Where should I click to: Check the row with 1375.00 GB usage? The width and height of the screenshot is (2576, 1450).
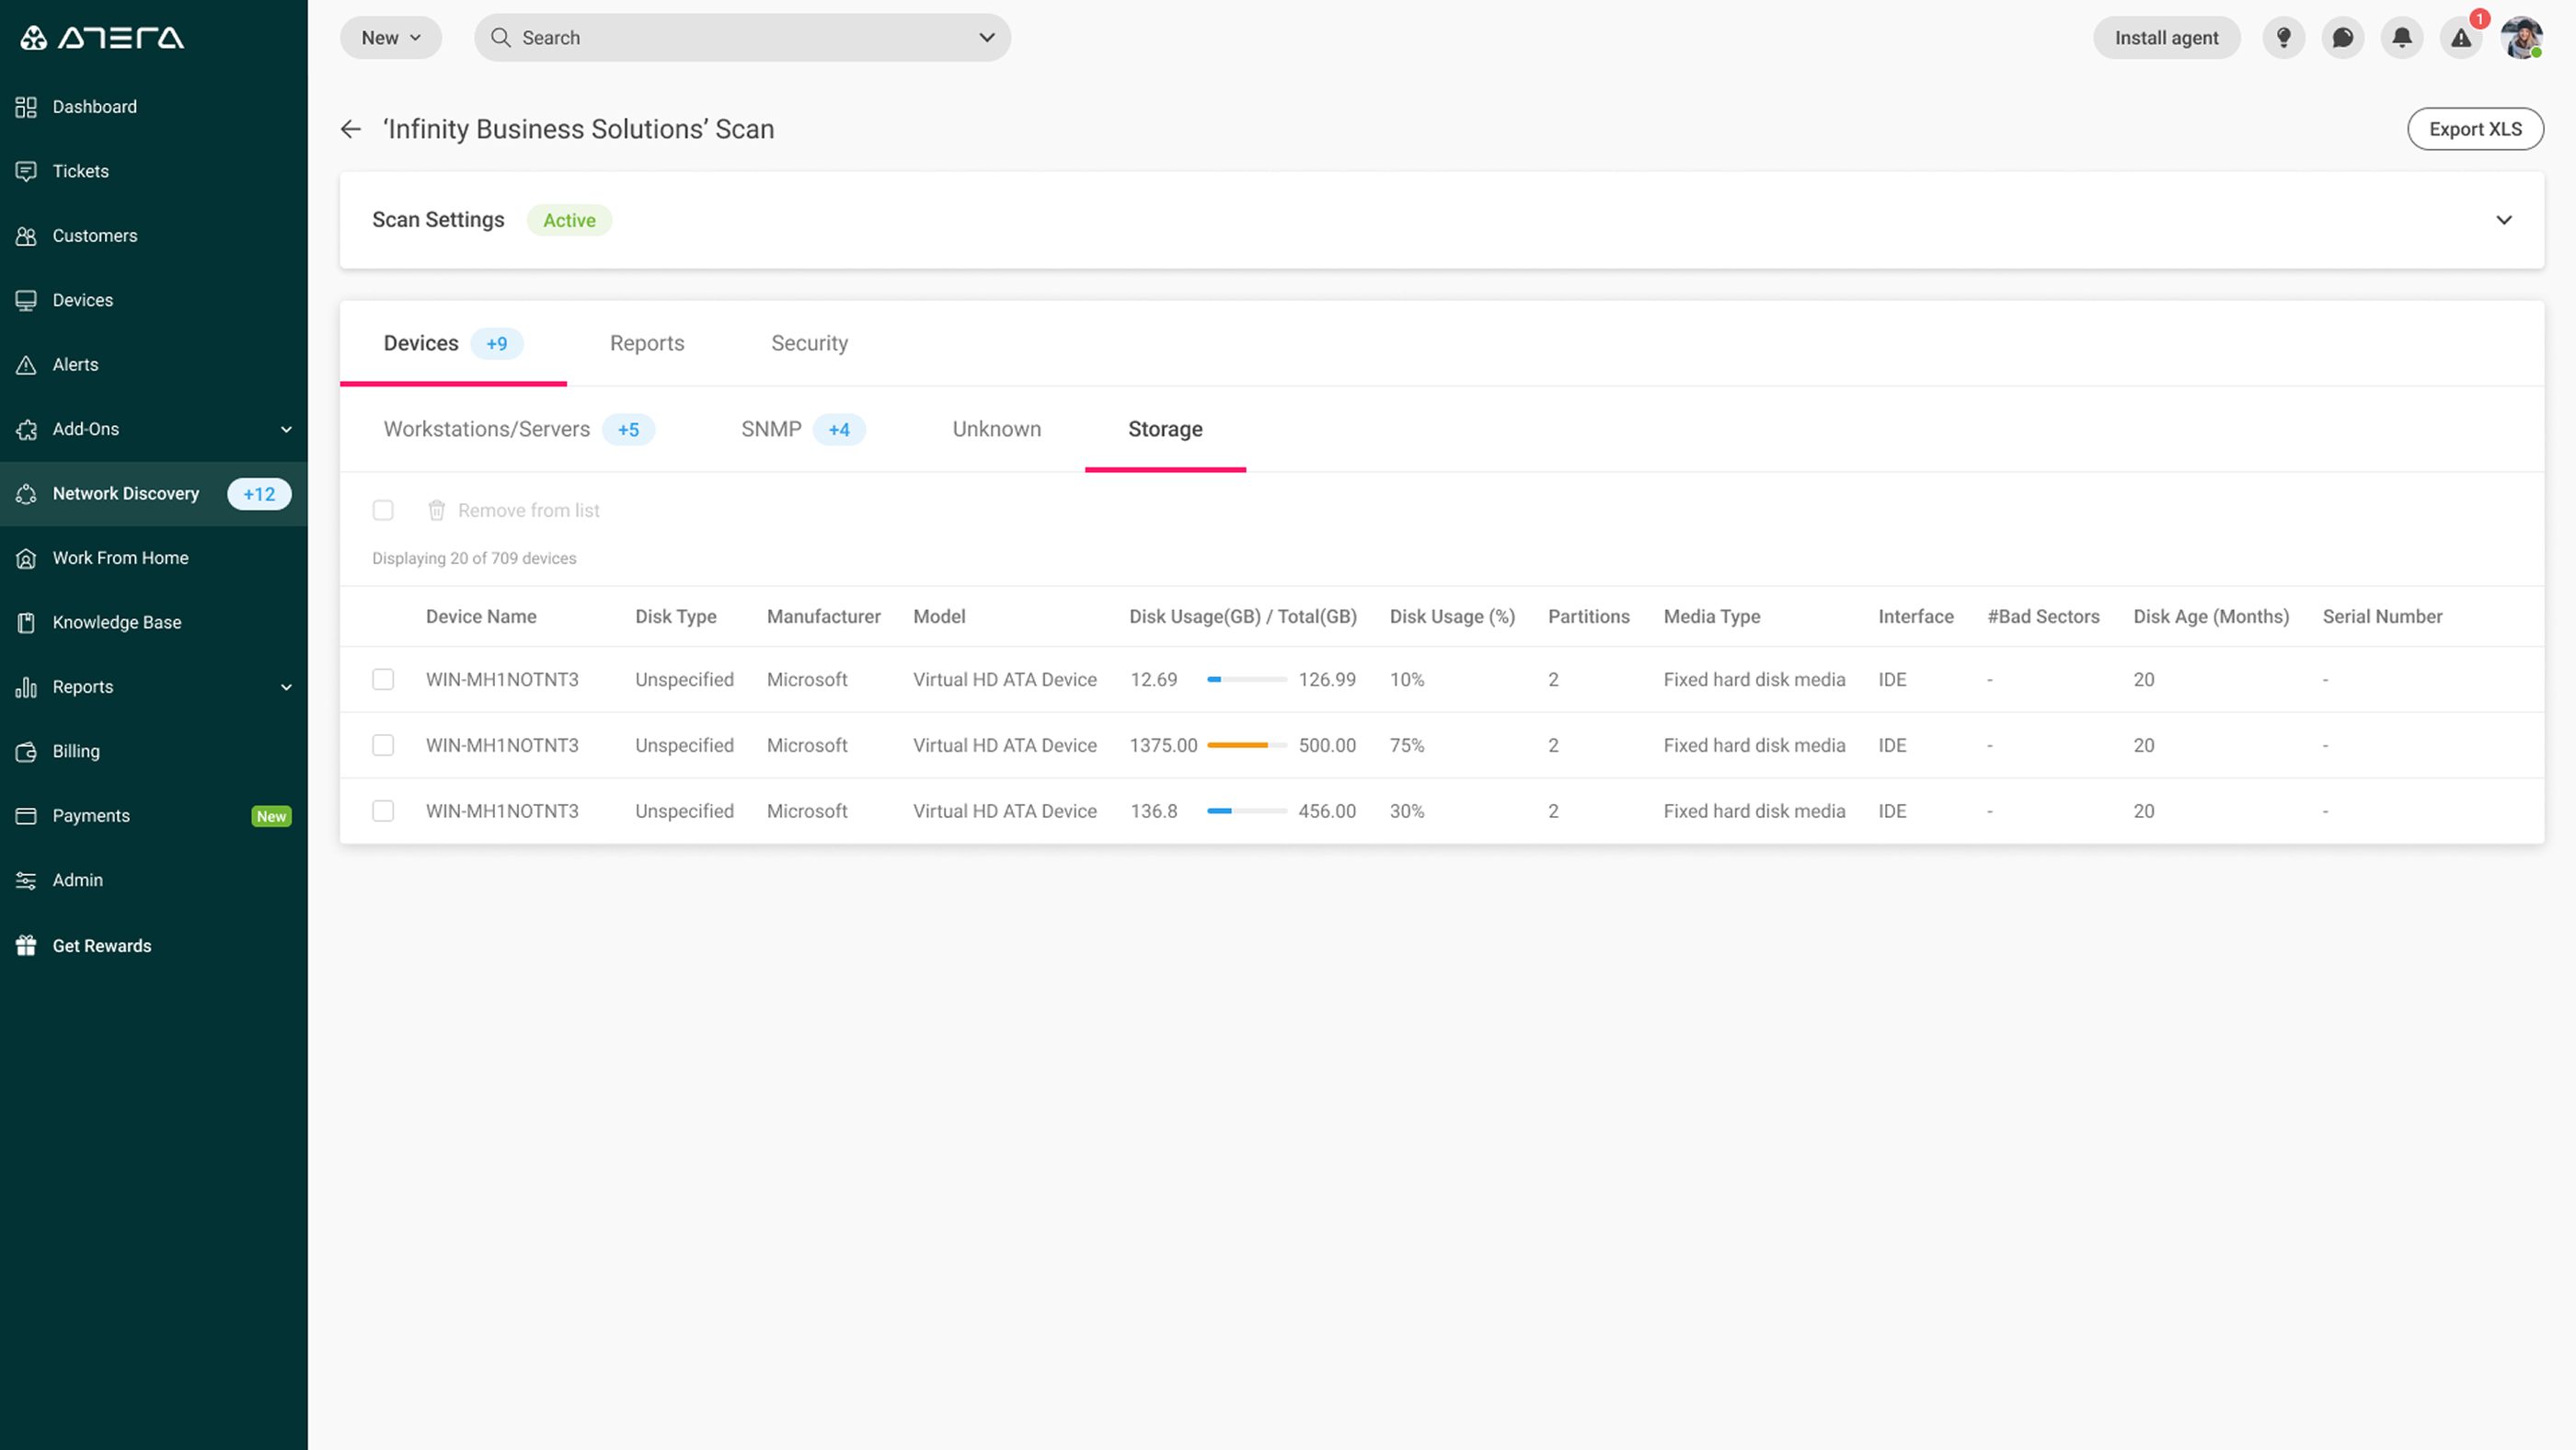pos(383,745)
